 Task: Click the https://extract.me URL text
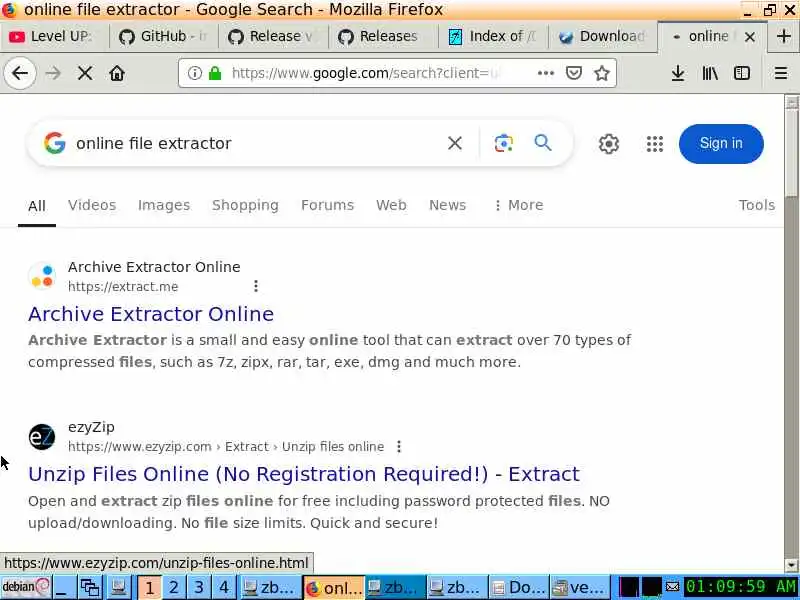pyautogui.click(x=123, y=287)
